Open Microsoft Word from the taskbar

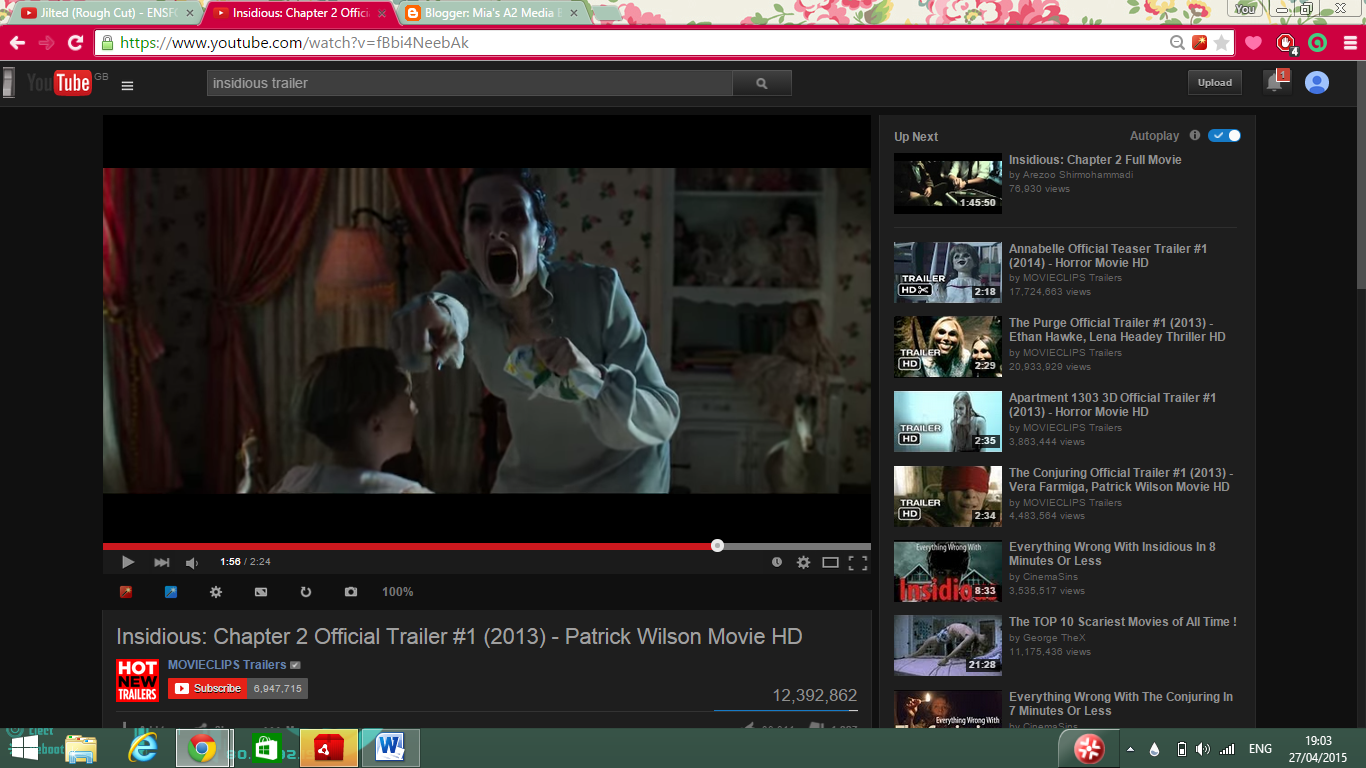point(390,748)
